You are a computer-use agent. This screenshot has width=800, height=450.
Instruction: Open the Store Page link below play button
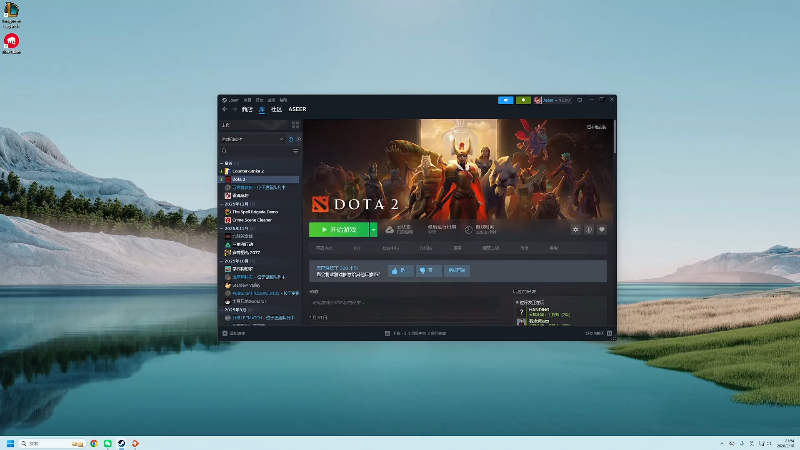click(324, 248)
